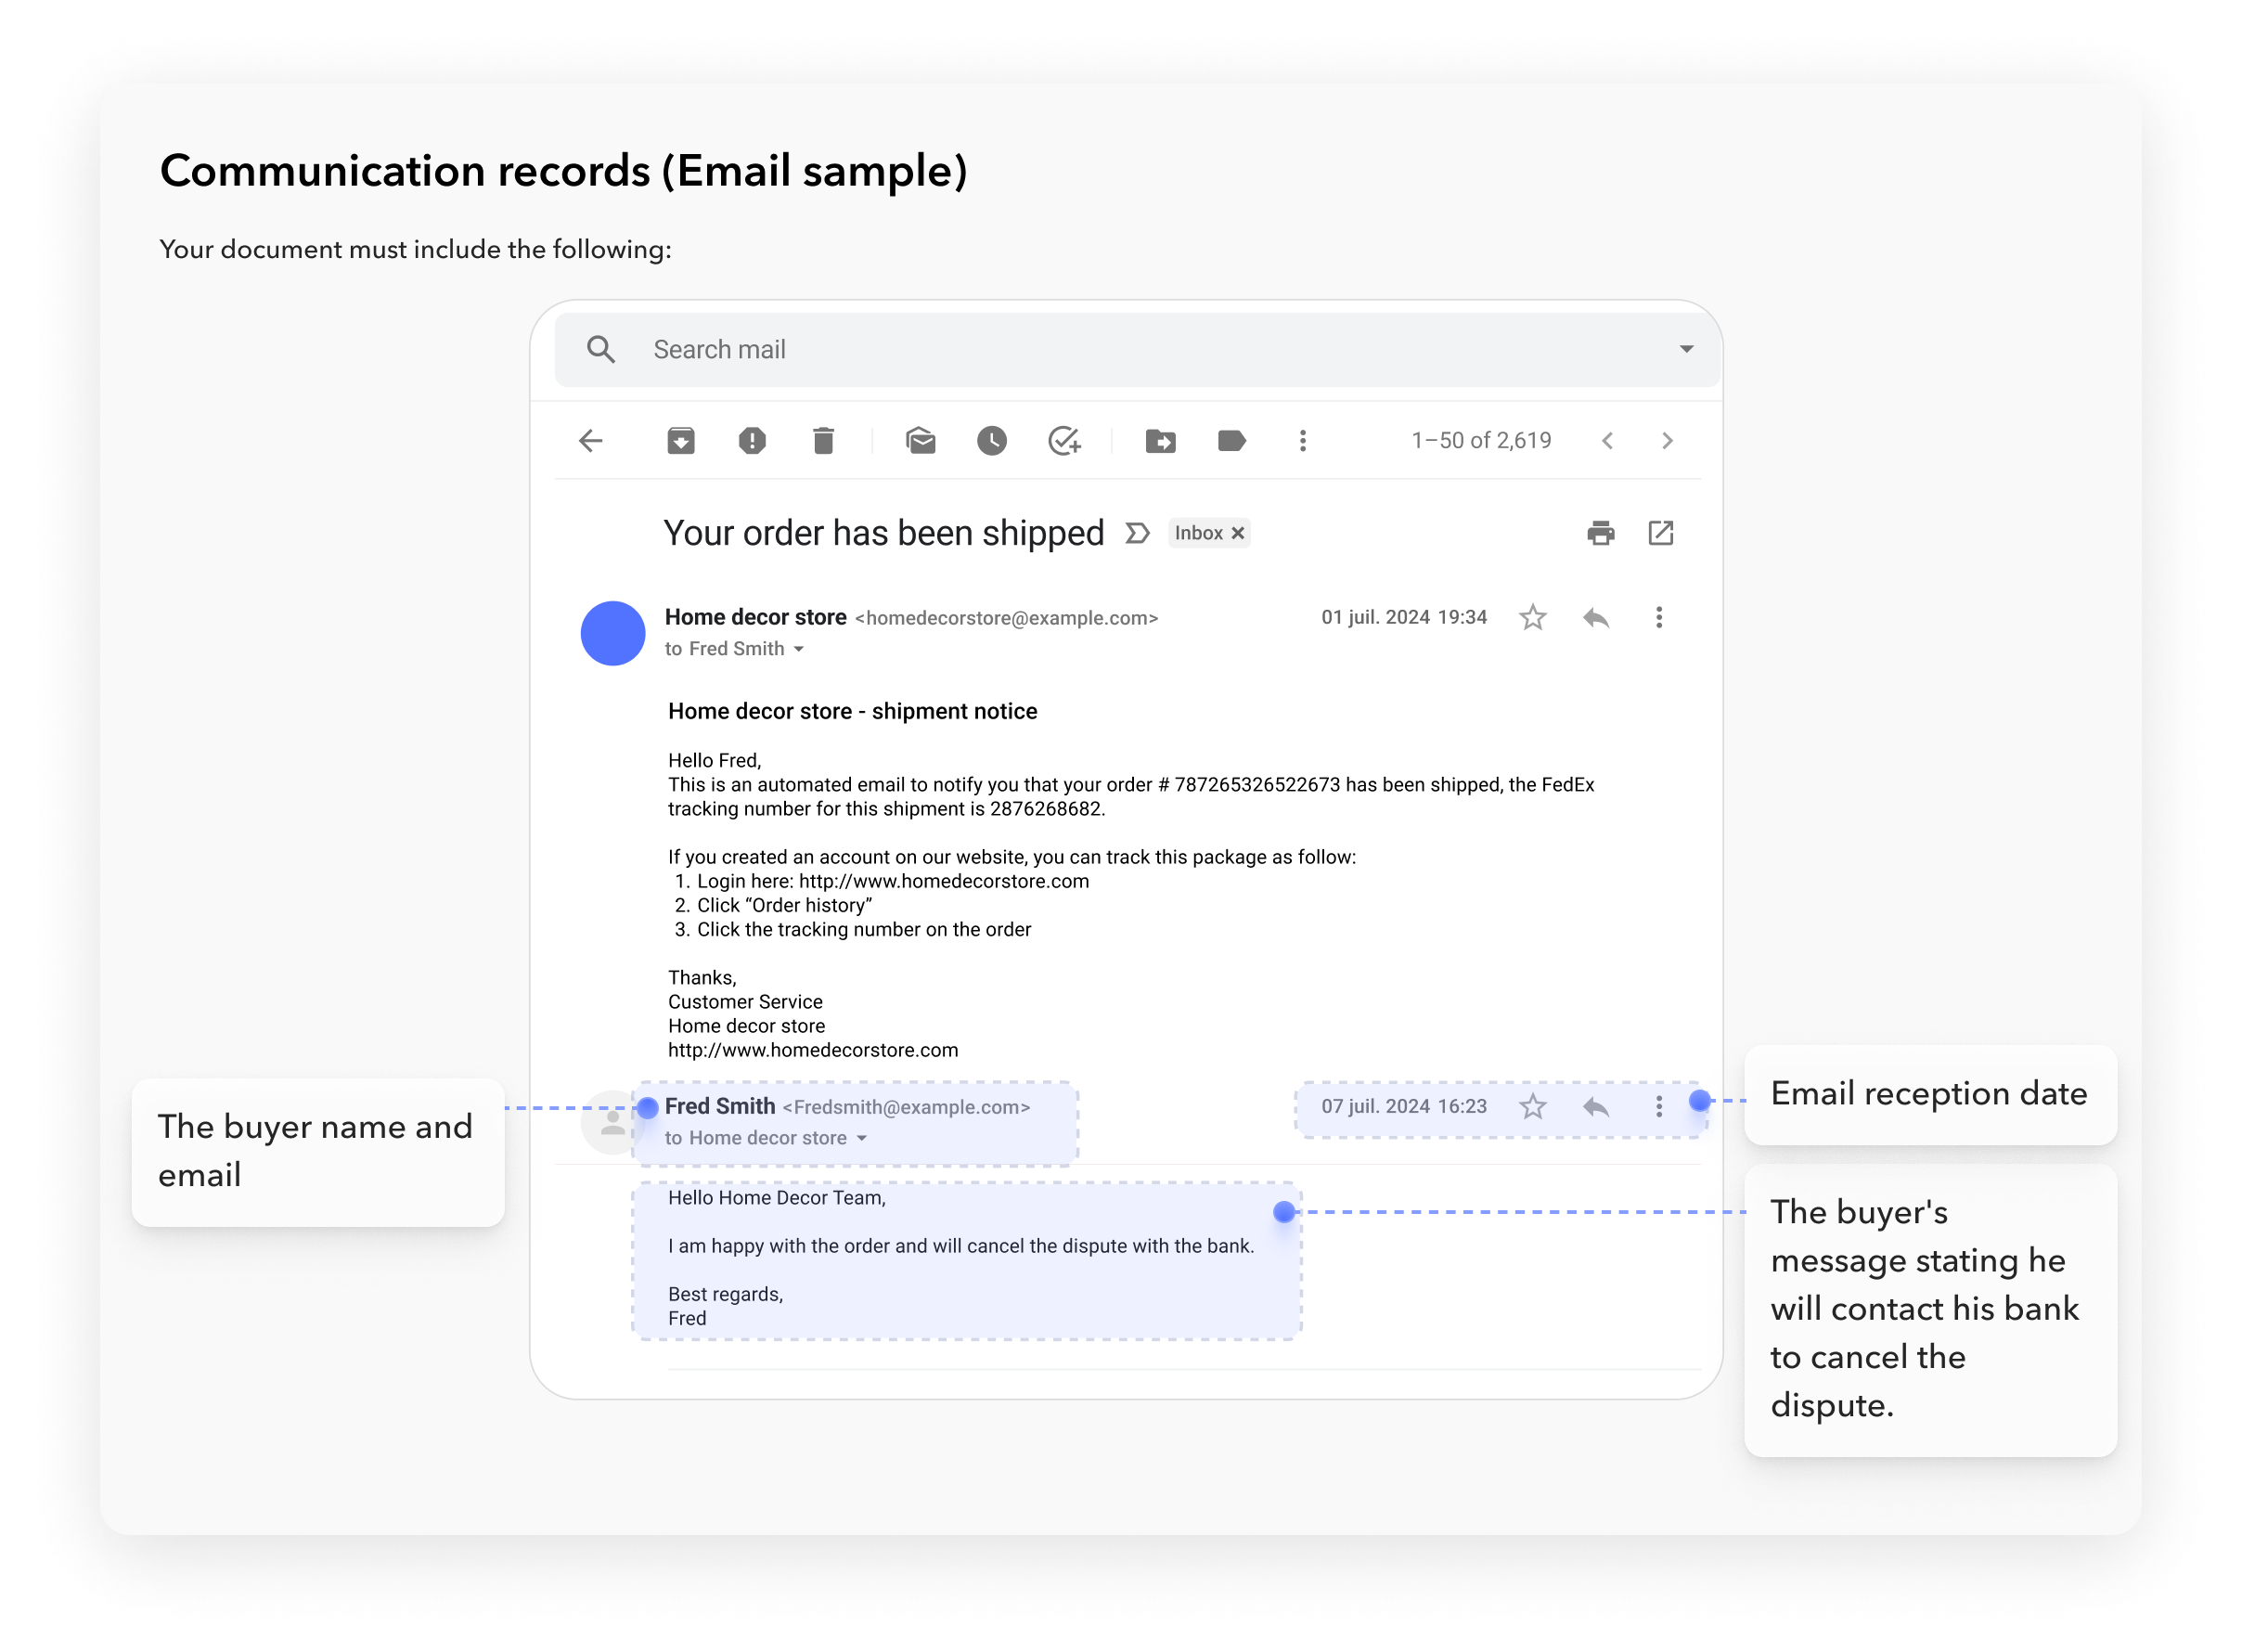Print the conversation
Viewport: 2242px width, 1652px height.
[x=1601, y=533]
